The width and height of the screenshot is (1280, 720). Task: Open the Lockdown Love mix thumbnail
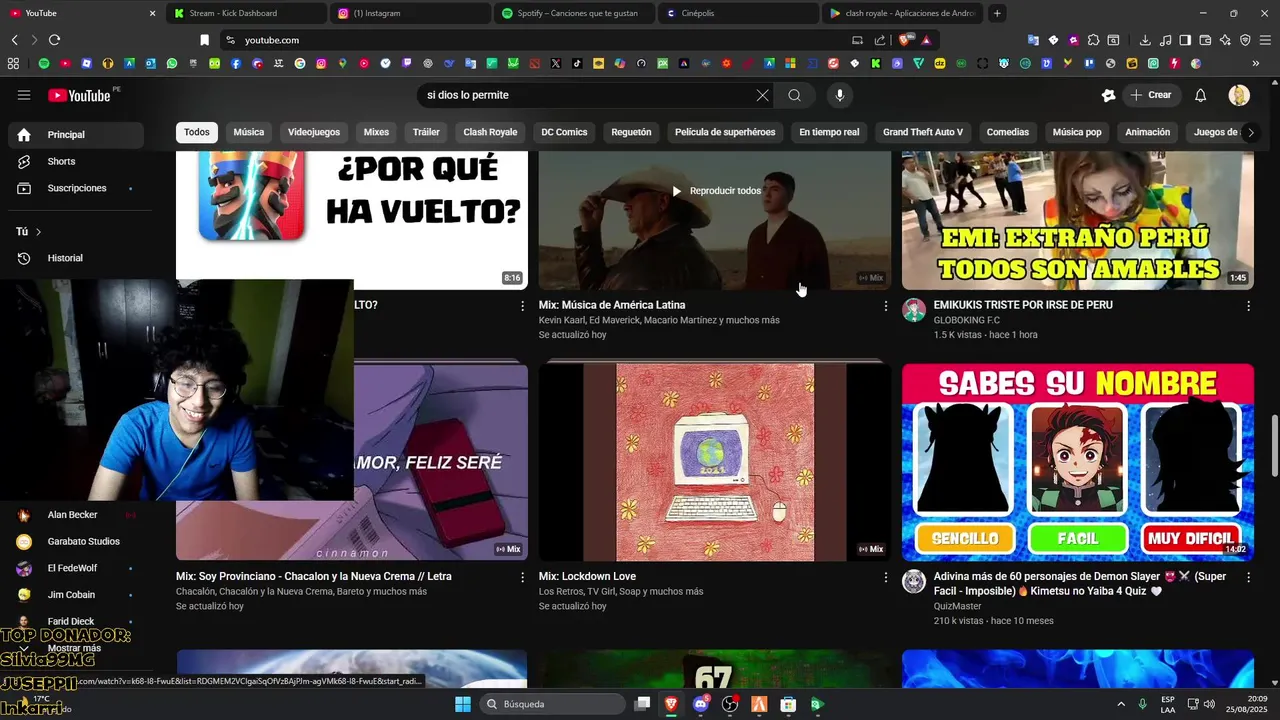pos(715,462)
